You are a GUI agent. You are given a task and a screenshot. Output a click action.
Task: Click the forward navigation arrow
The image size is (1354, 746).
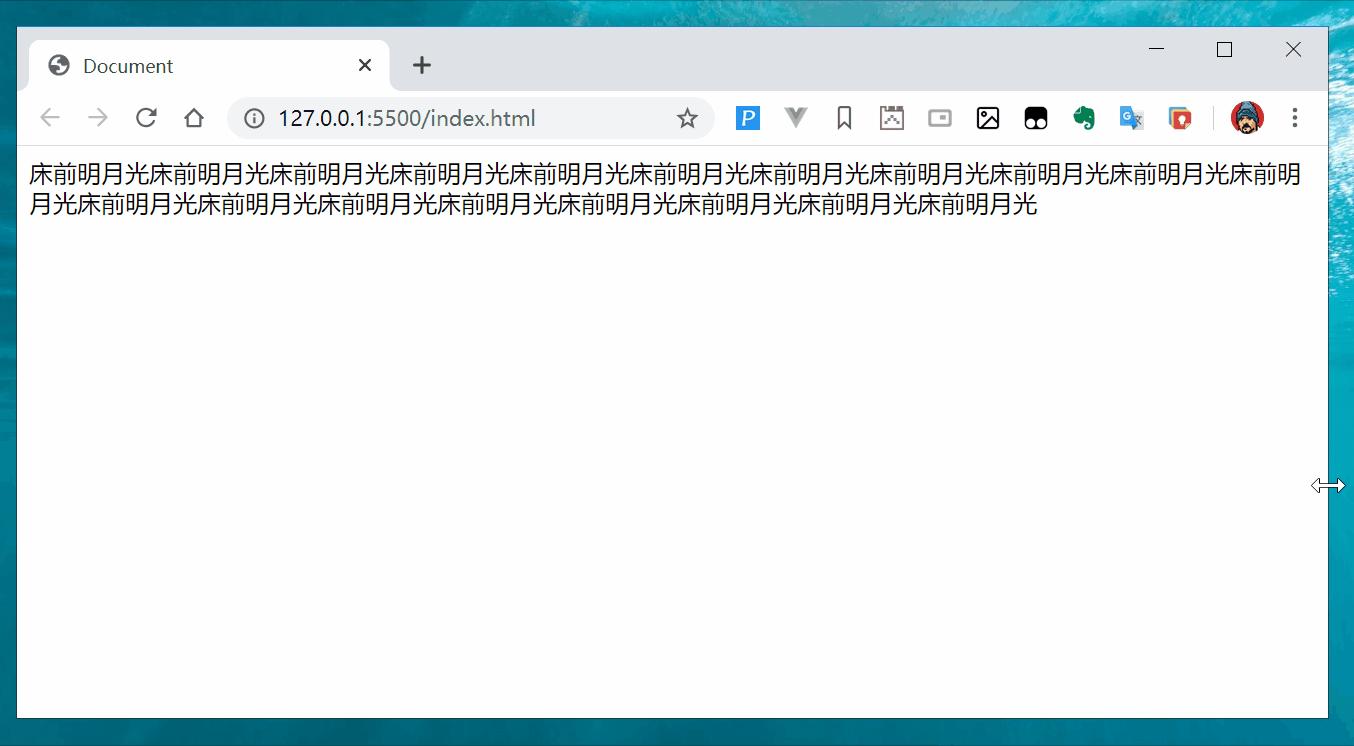98,117
